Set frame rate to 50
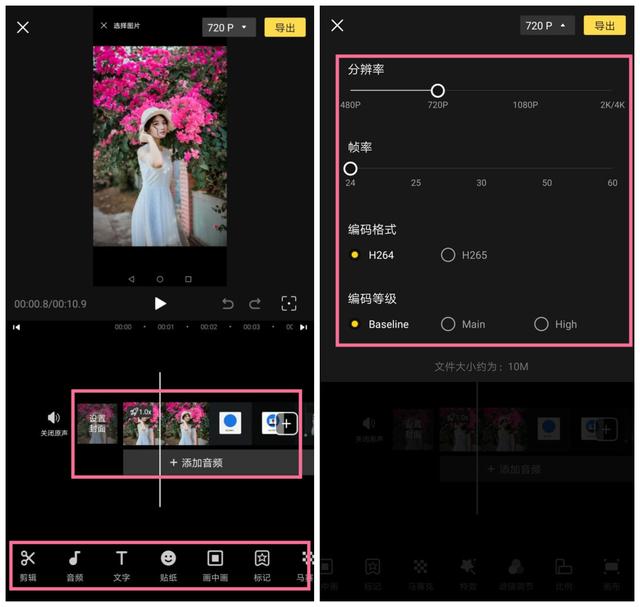 pos(547,182)
